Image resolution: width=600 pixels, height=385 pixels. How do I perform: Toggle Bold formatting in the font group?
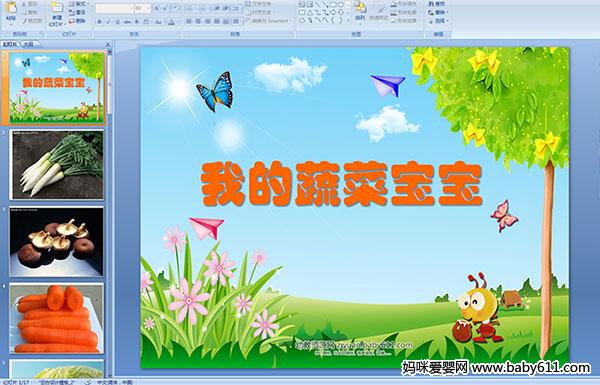(99, 22)
